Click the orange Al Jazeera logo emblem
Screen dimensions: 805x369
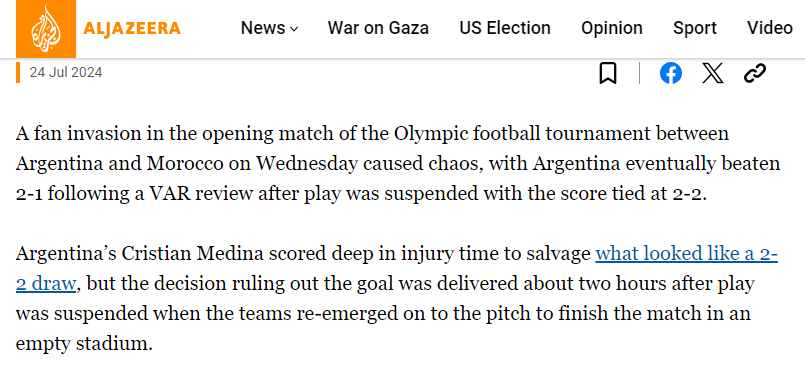coord(46,29)
